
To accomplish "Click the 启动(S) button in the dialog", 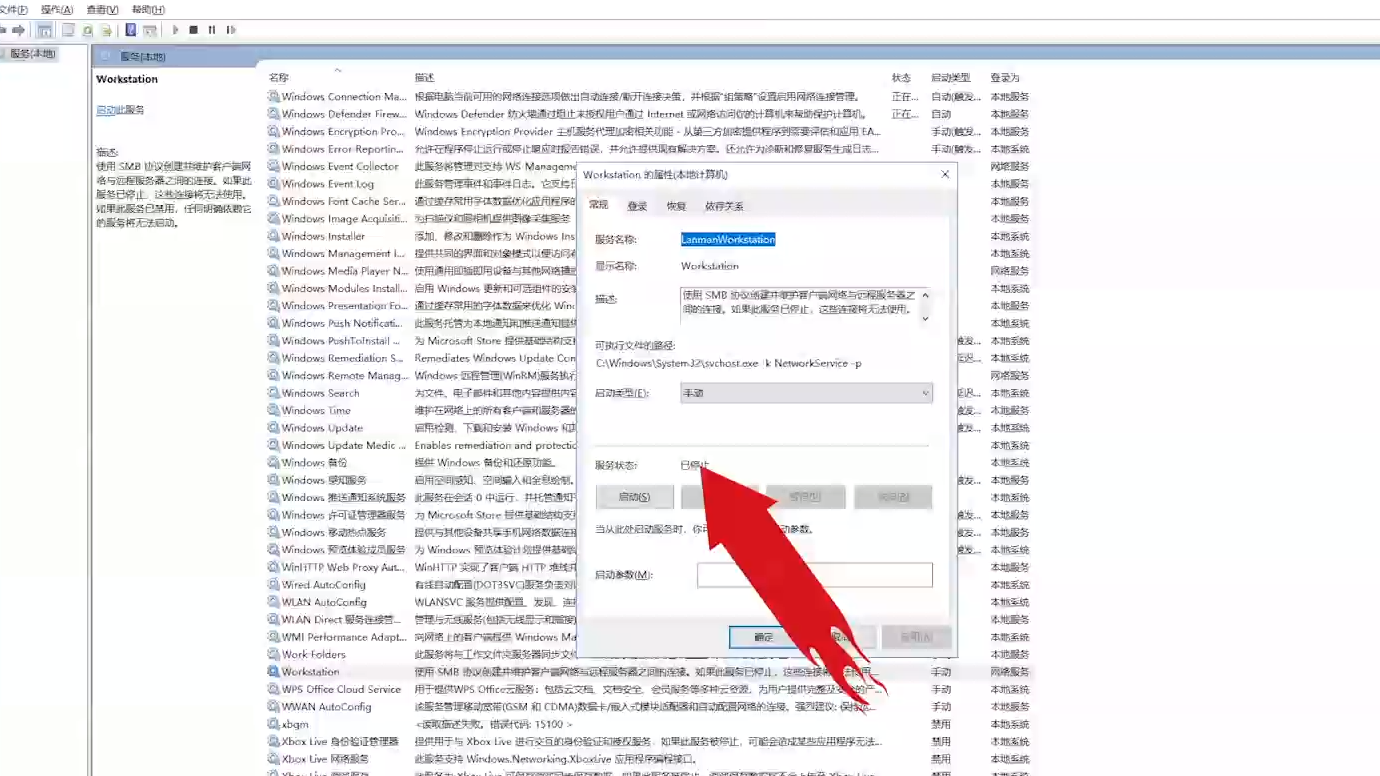I will tap(634, 497).
